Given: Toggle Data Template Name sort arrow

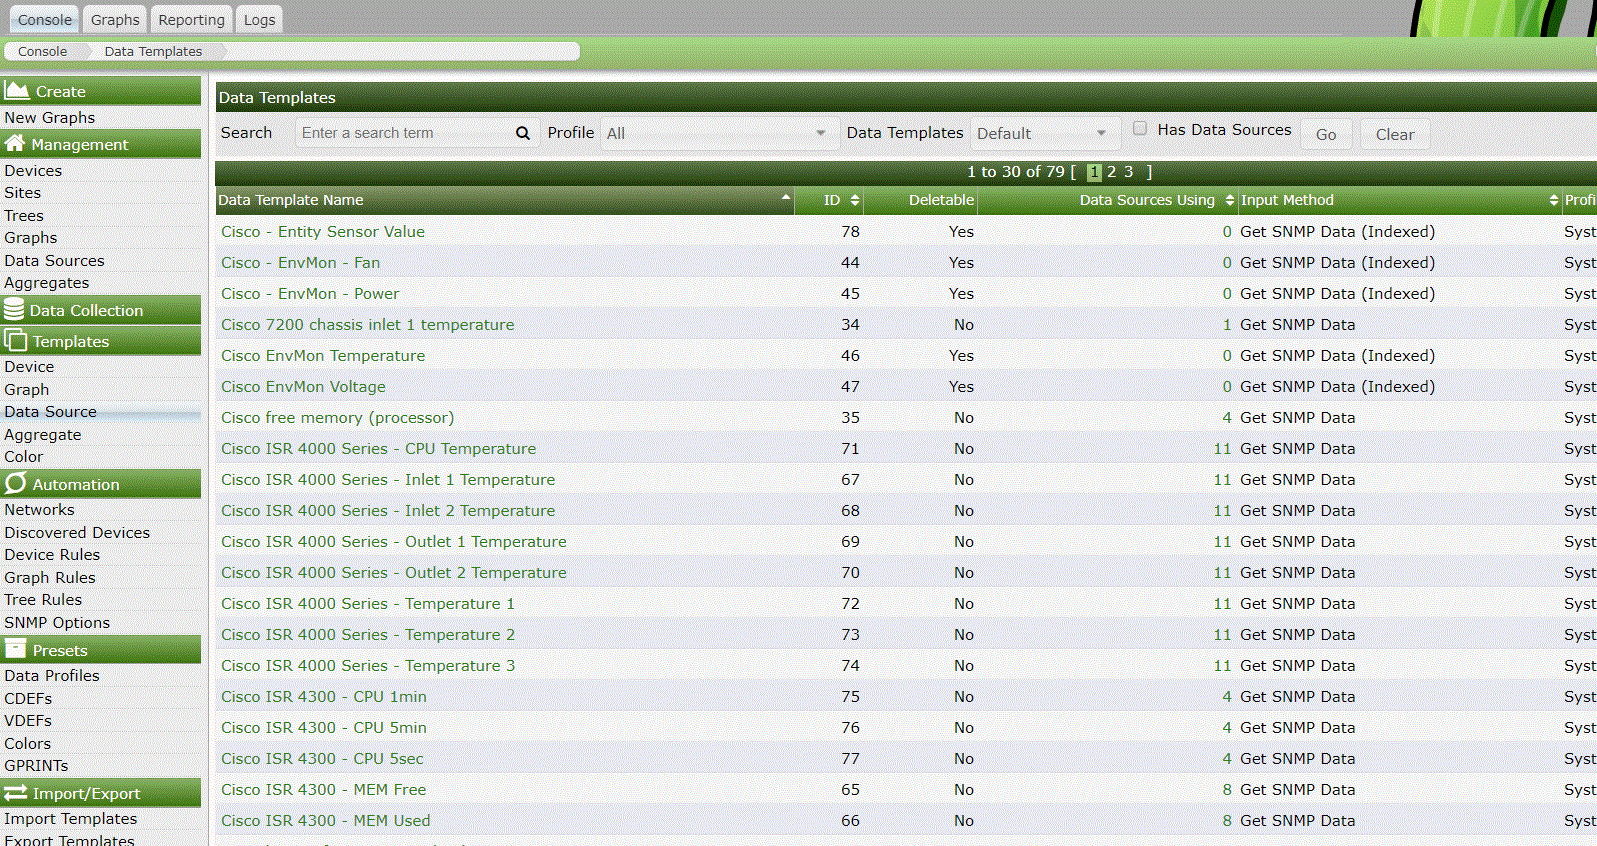Looking at the screenshot, I should [x=786, y=197].
